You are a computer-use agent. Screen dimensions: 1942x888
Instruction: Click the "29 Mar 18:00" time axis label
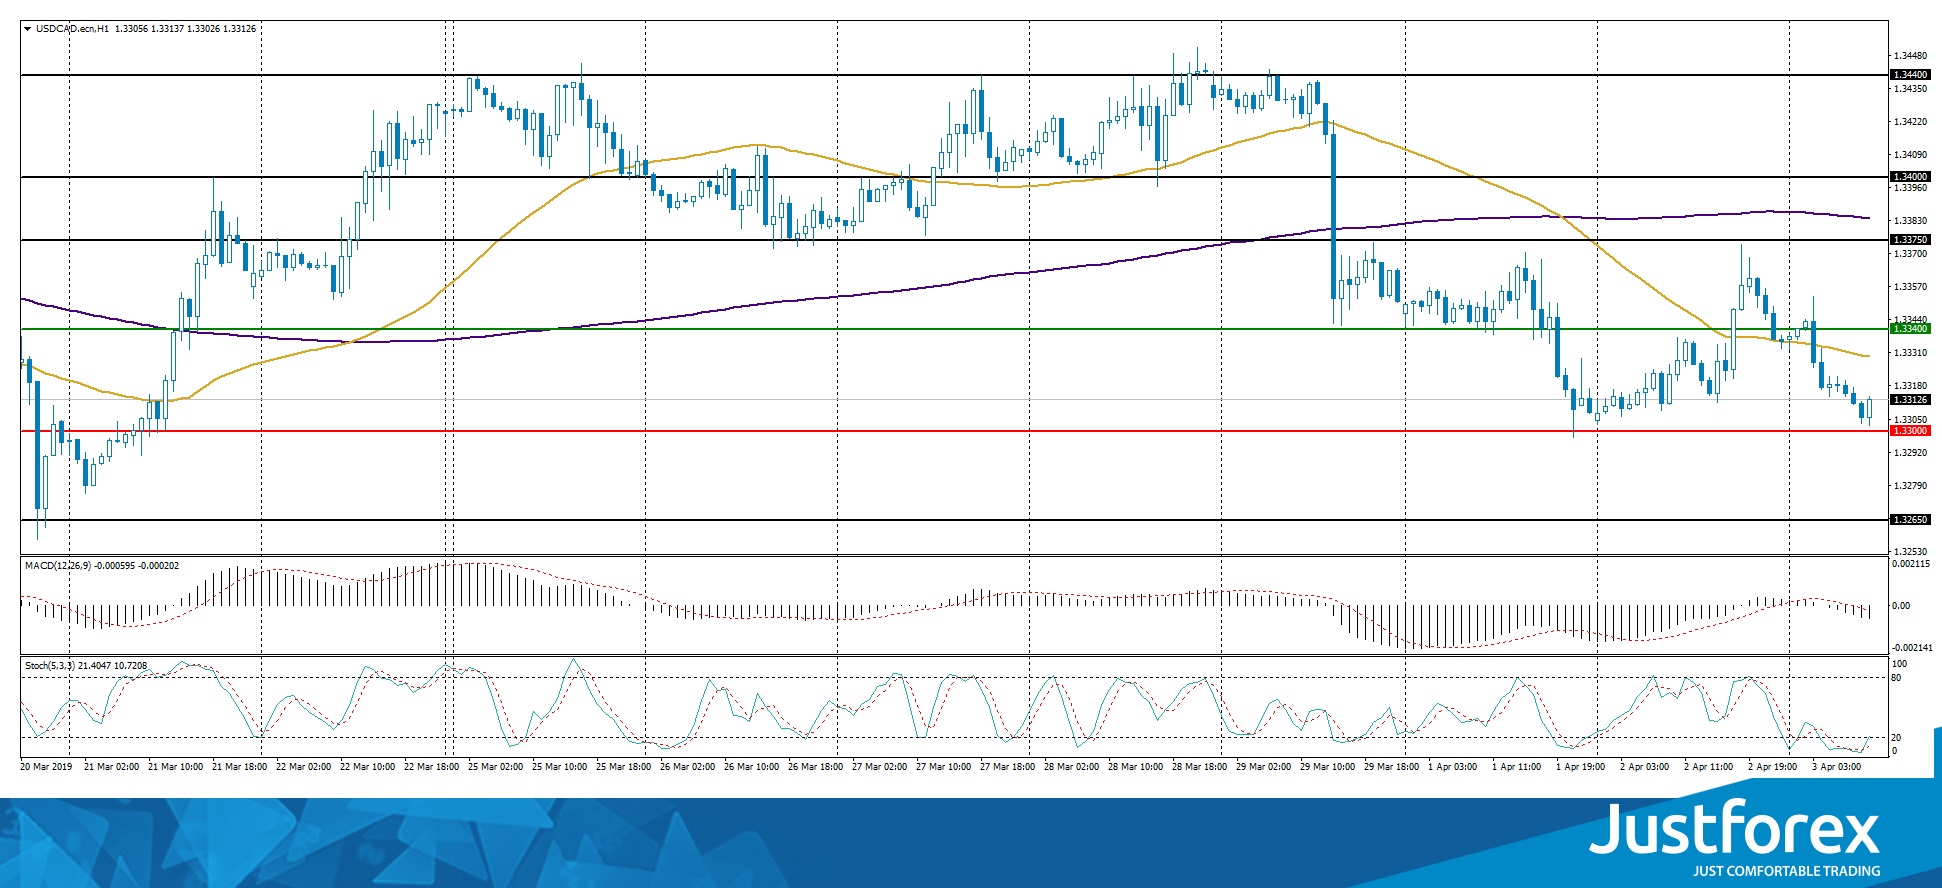(1392, 767)
